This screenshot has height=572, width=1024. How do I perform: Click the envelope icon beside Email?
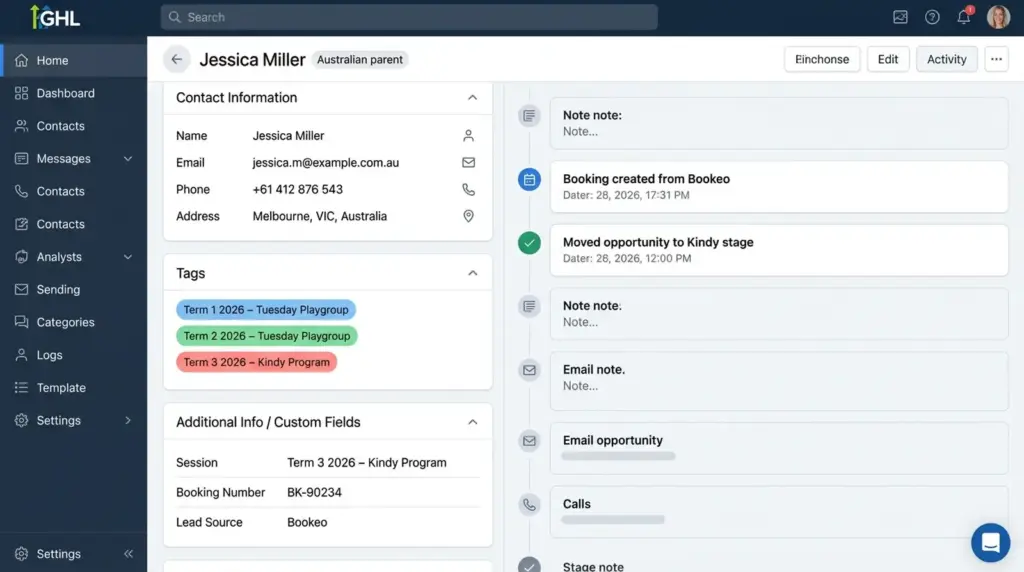click(x=468, y=163)
